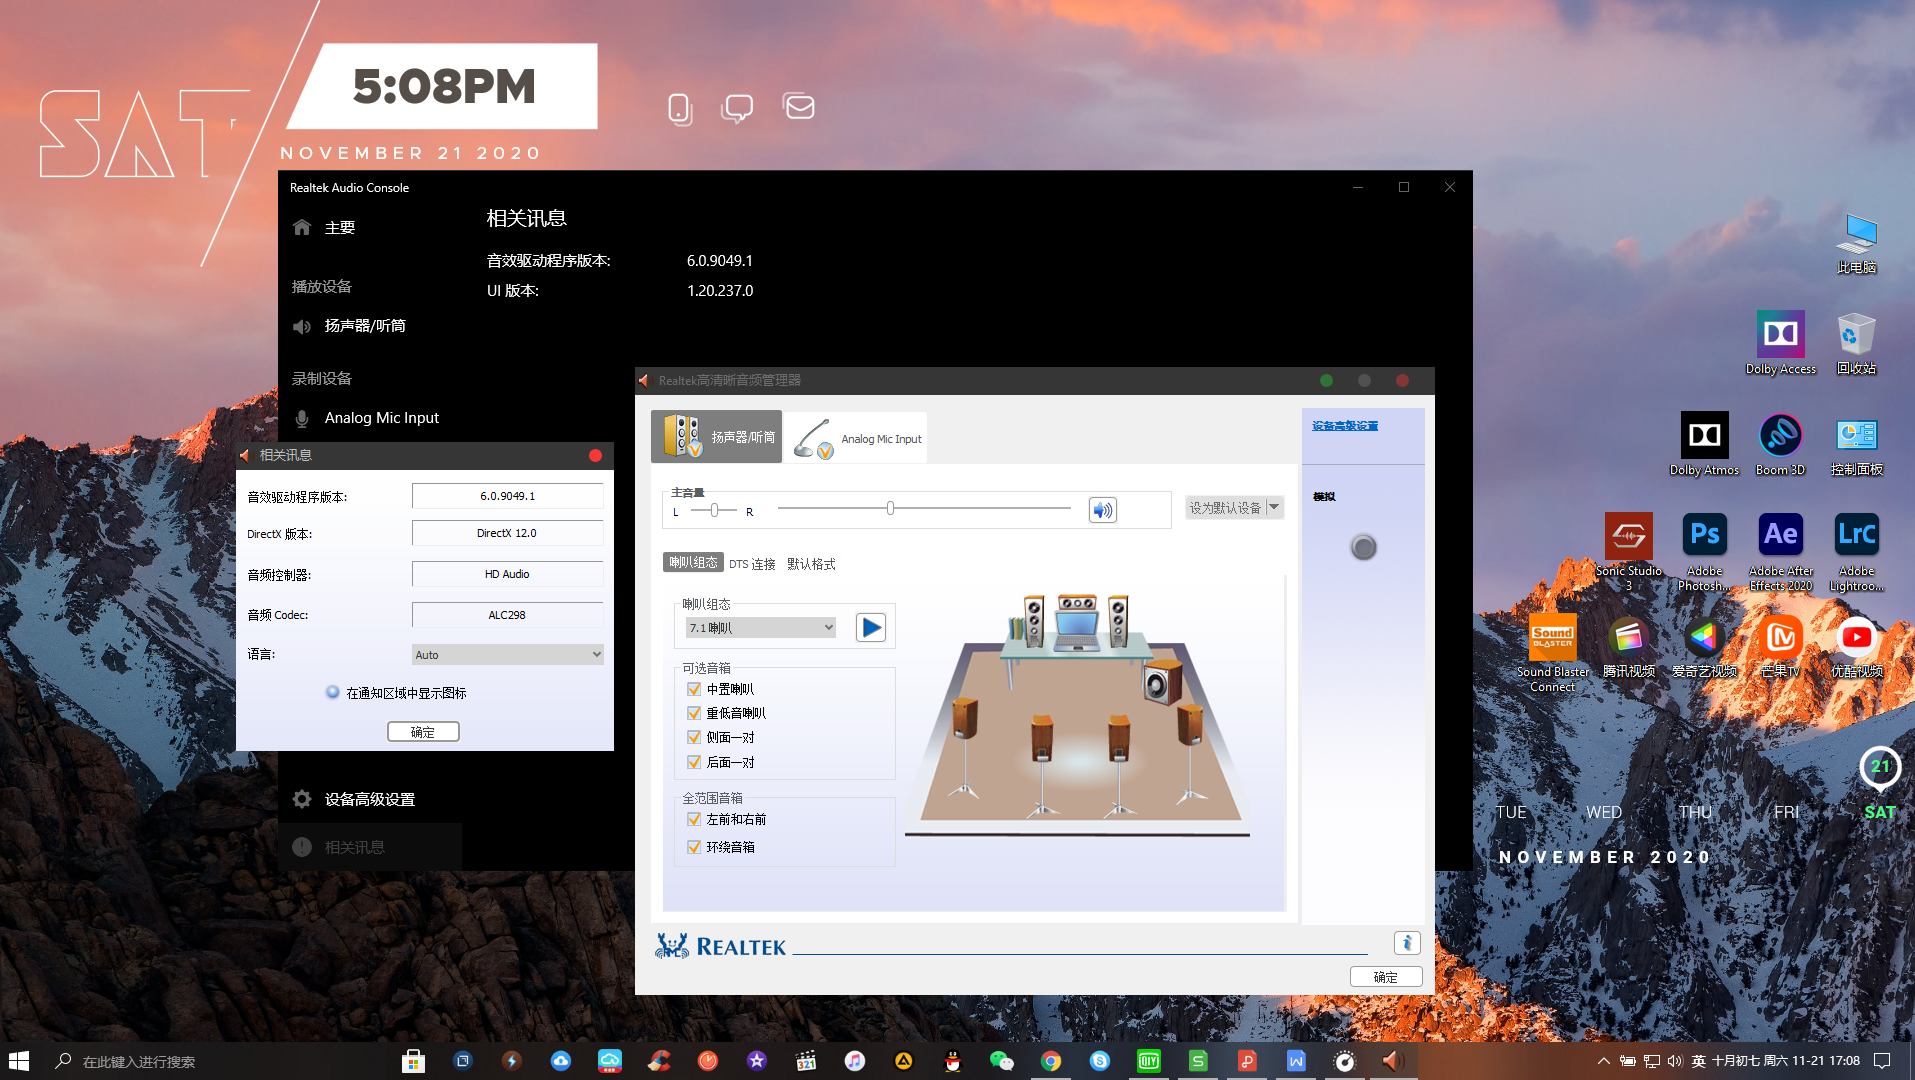Click the phone widget icon on desktop
This screenshot has height=1080, width=1915.
[x=680, y=108]
